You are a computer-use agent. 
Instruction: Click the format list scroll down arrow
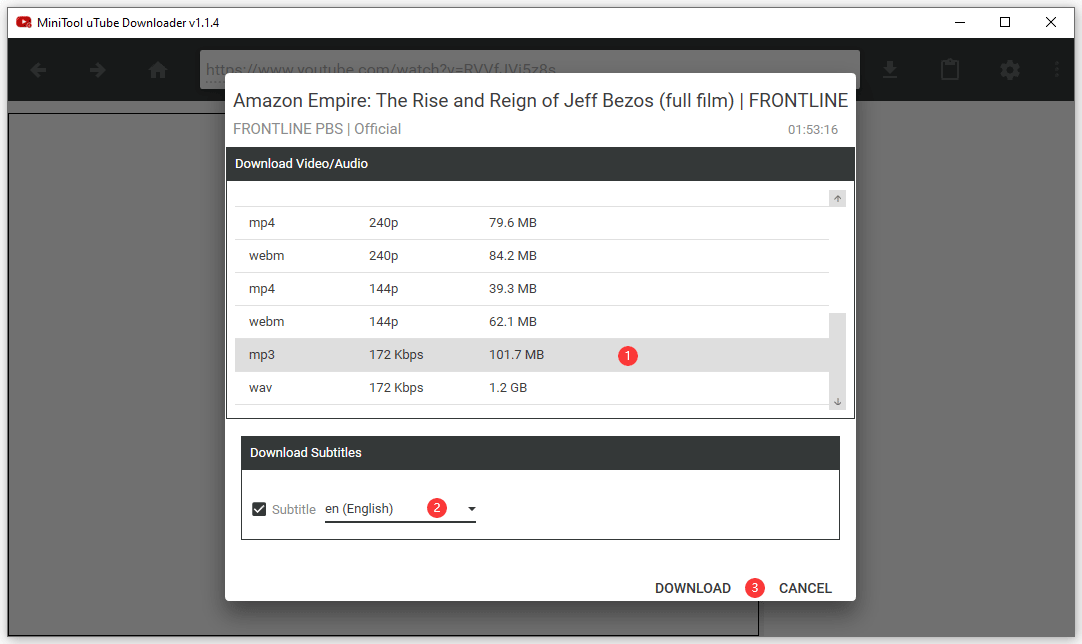[838, 402]
